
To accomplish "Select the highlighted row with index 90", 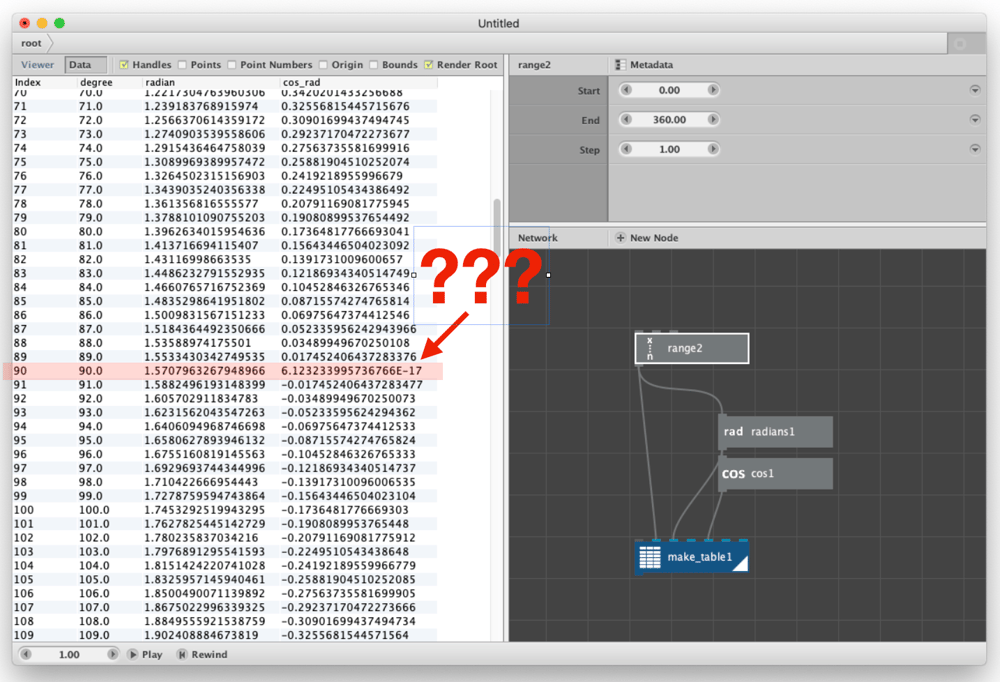I will pos(224,371).
